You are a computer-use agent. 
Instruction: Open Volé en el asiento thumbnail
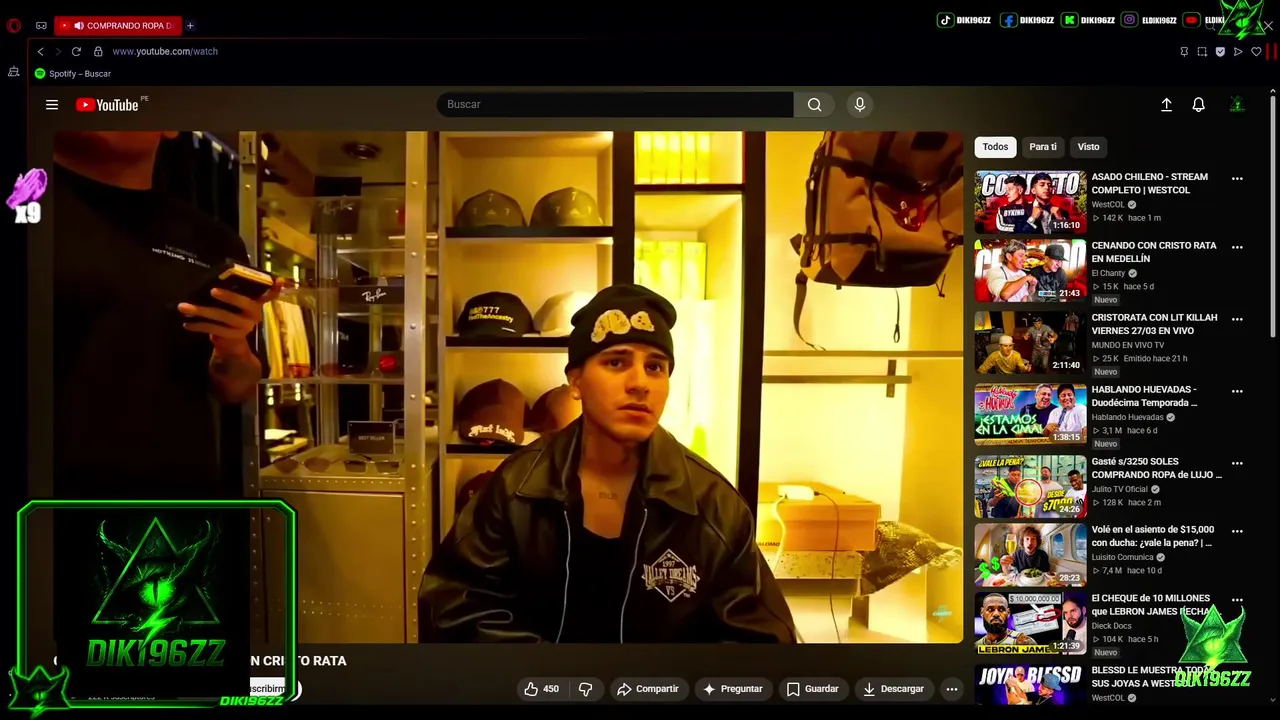[x=1030, y=554]
